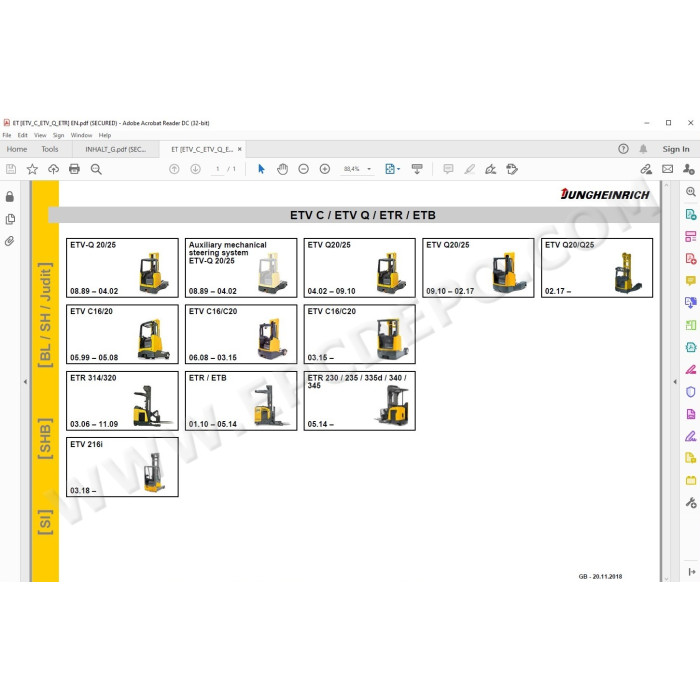Open security lock panel in sidebar
700x700 pixels.
[10, 197]
